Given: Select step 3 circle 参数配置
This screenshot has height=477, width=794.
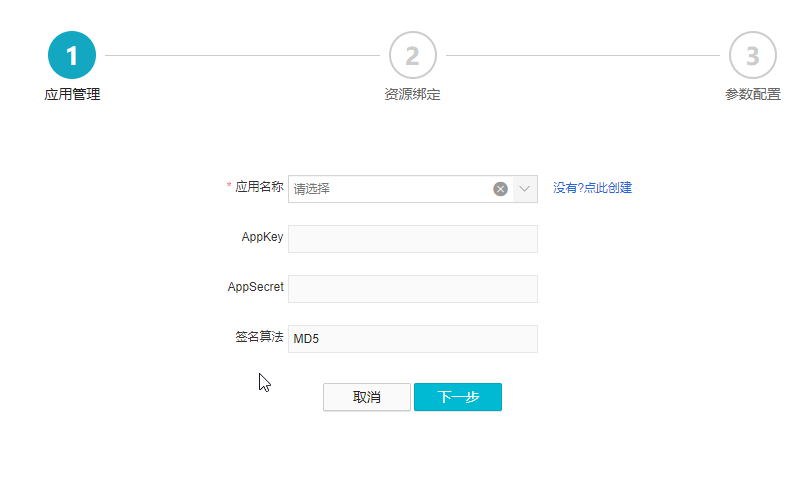Looking at the screenshot, I should pos(752,55).
